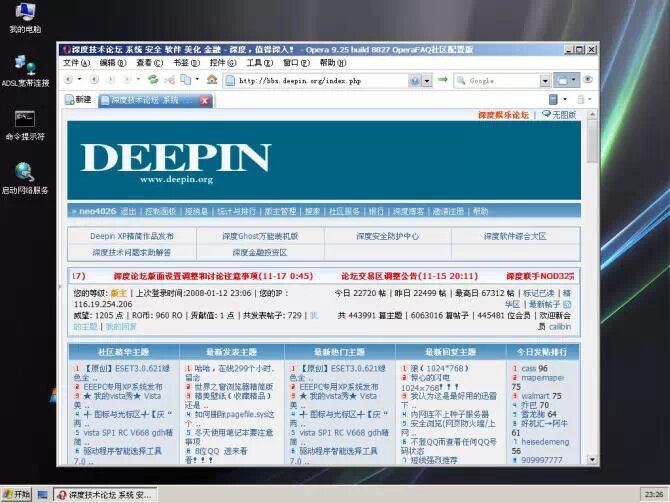670x503 pixels.
Task: Expand the dropdown next to page-copy icon
Action: point(197,79)
